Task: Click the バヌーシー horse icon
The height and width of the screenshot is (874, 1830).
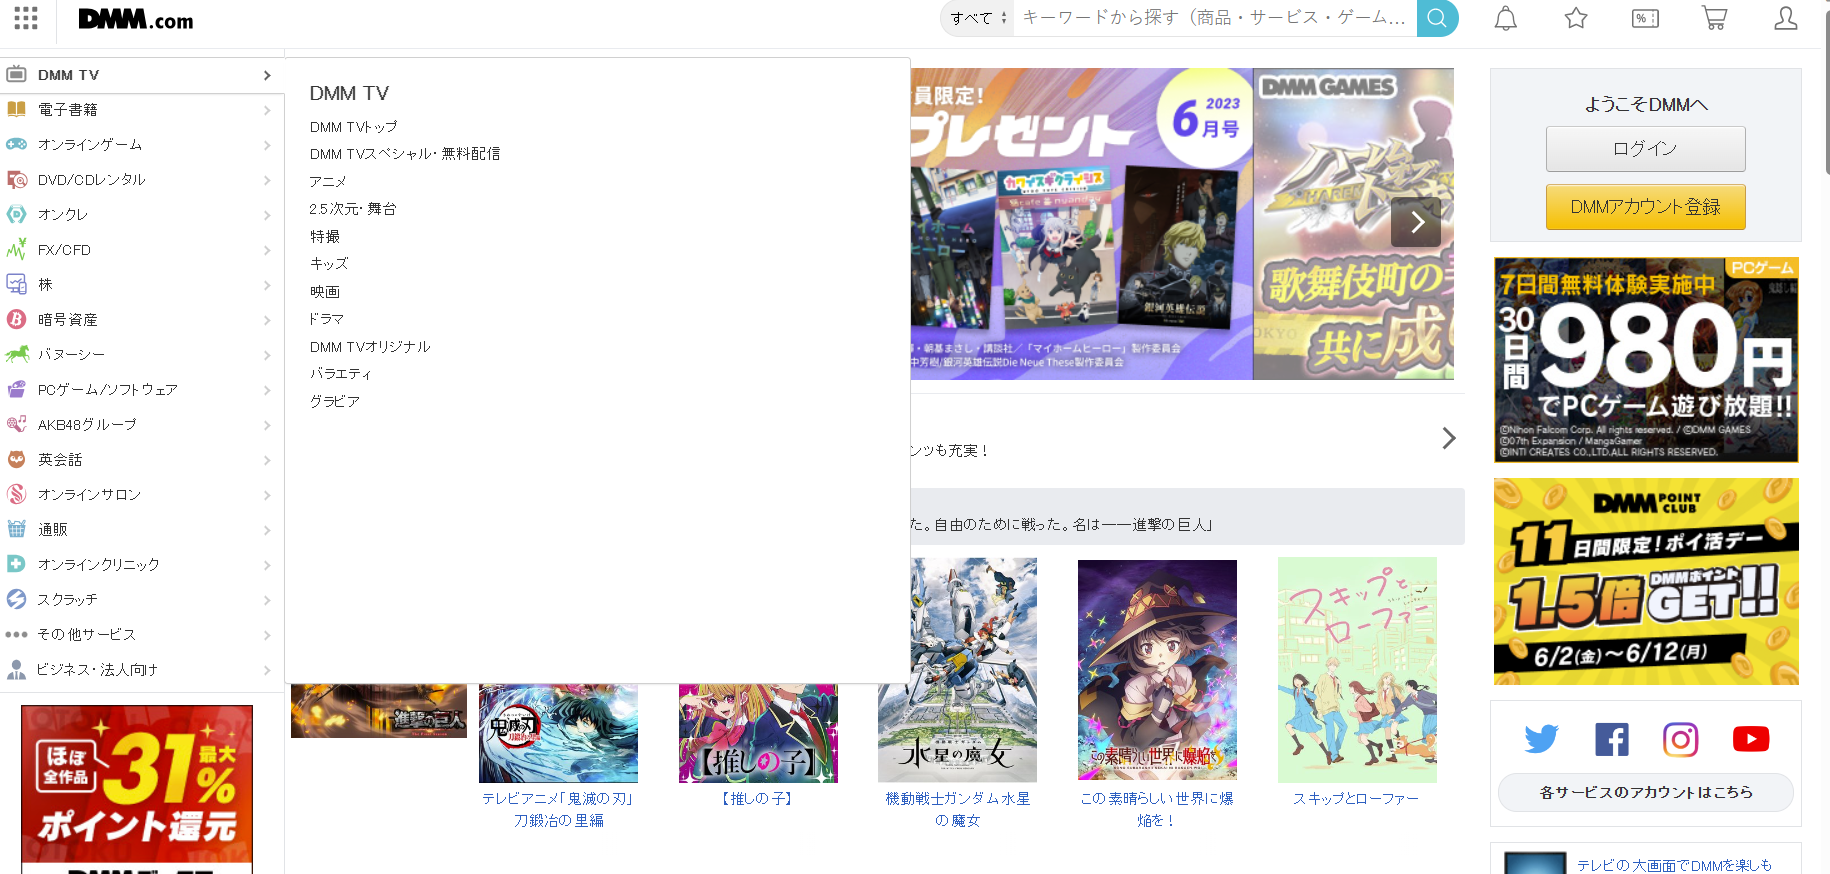Action: [x=16, y=354]
